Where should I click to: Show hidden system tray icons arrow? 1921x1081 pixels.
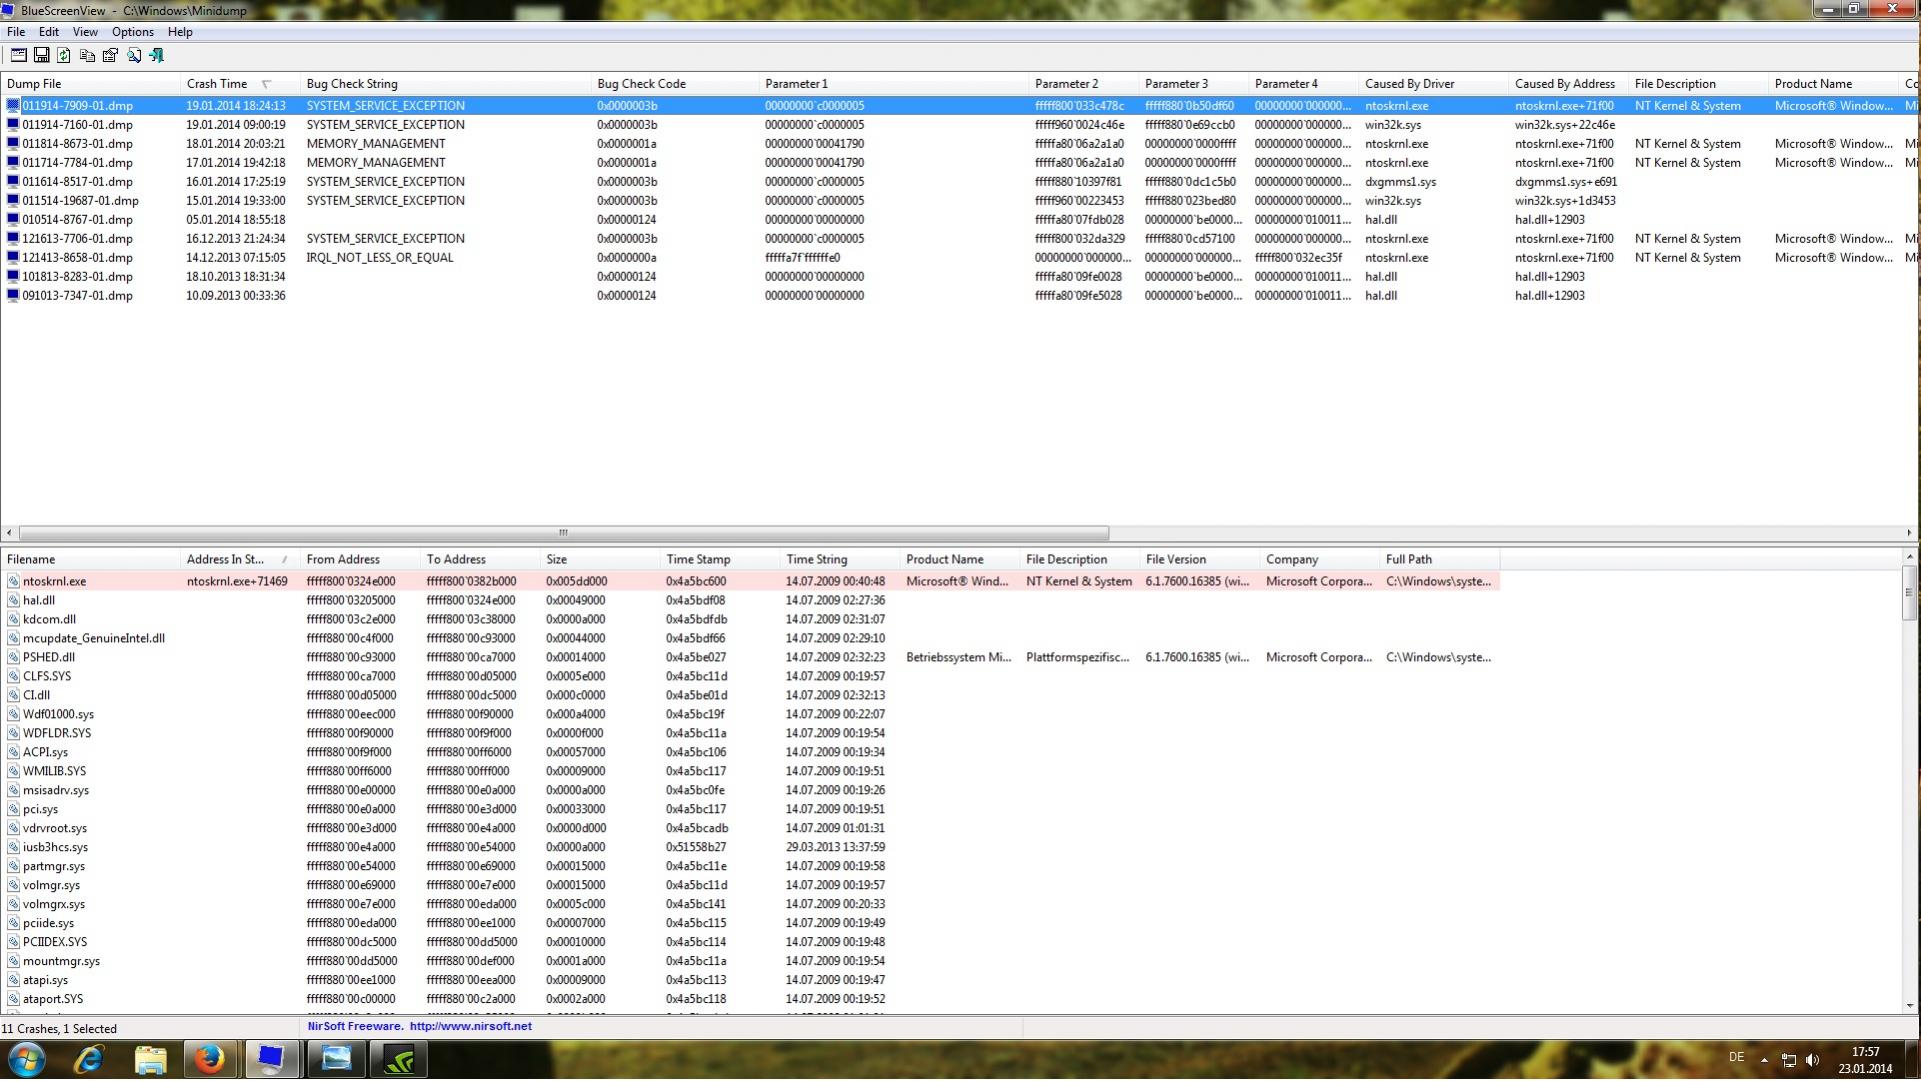click(x=1764, y=1060)
